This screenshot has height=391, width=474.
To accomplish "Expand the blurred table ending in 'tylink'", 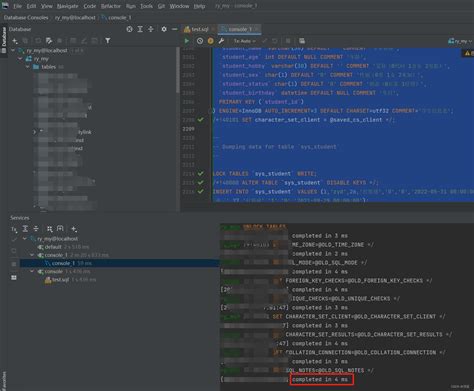I will pyautogui.click(x=34, y=132).
